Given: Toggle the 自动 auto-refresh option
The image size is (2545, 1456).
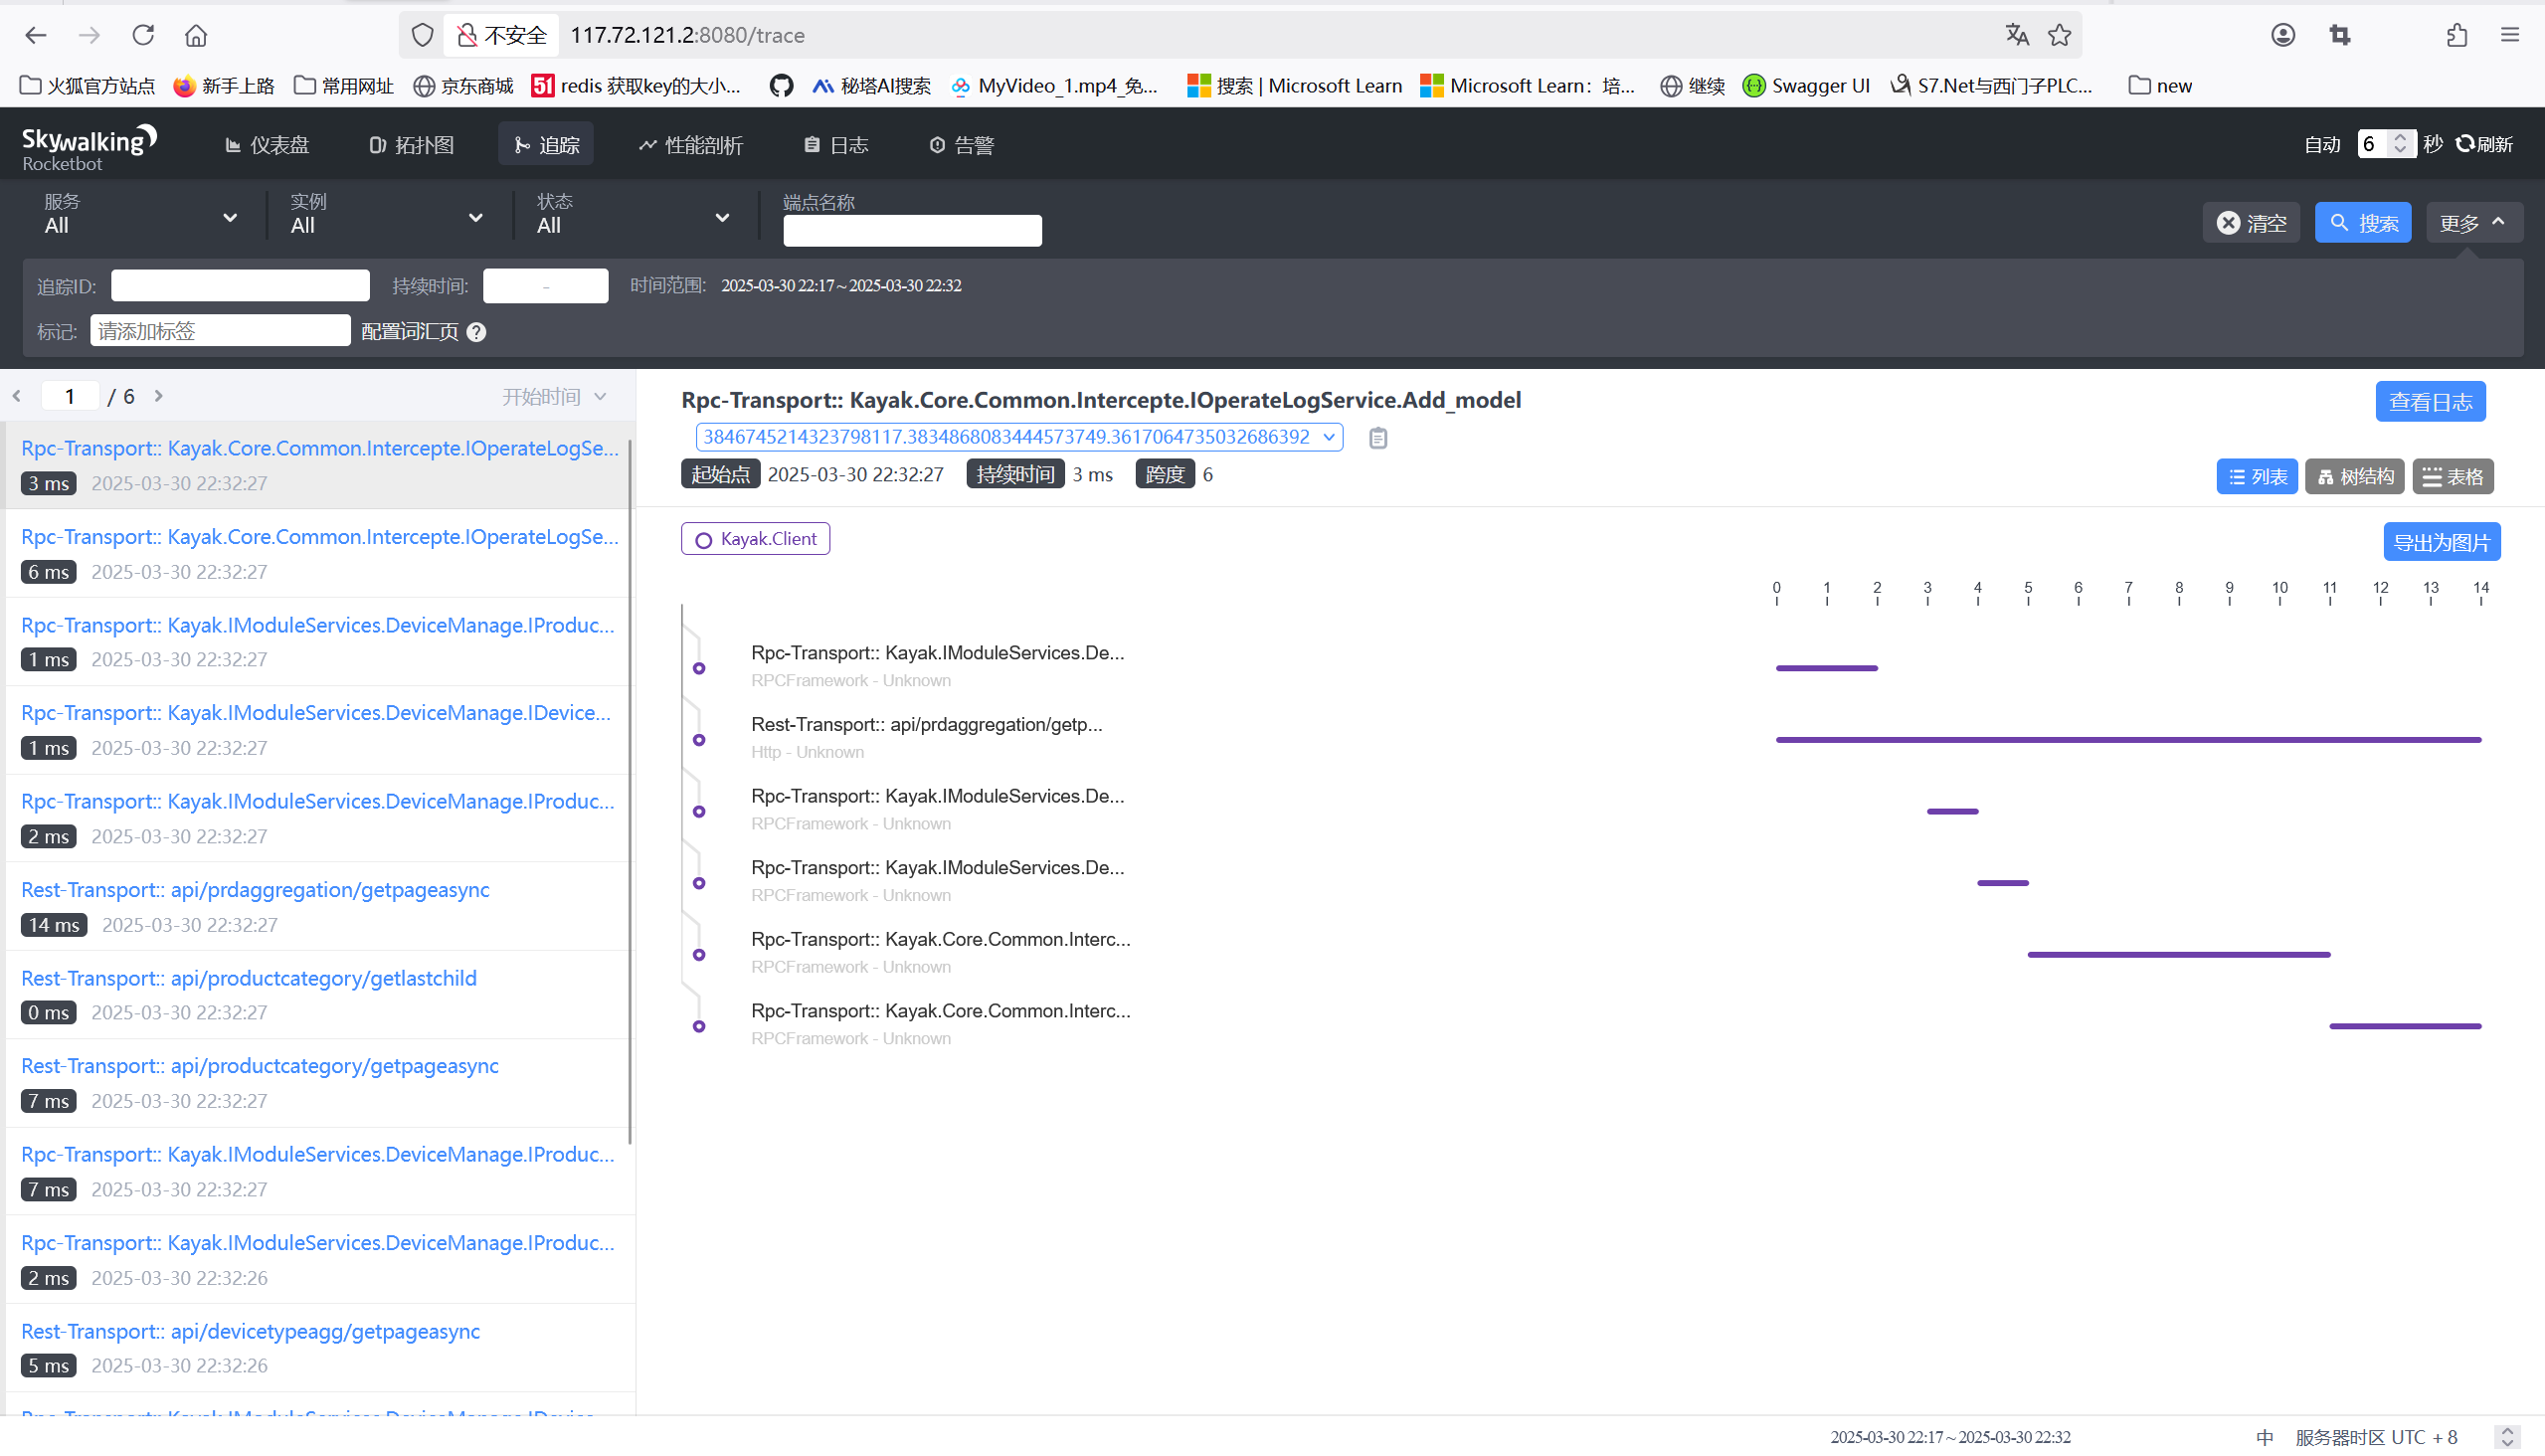Looking at the screenshot, I should (x=2321, y=144).
